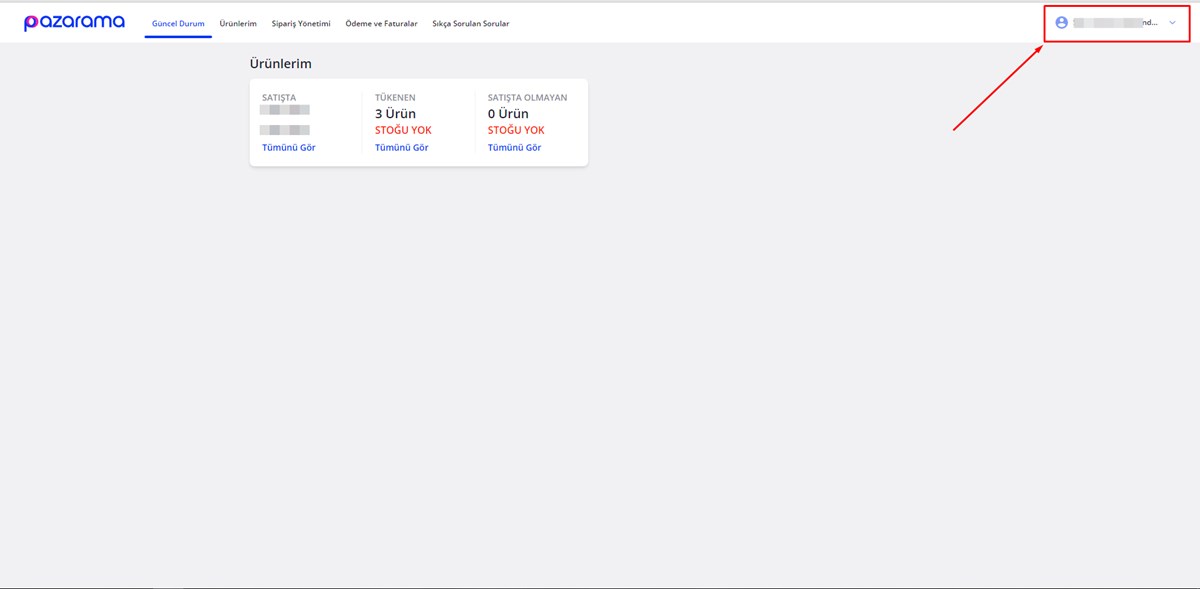Click the "3 Ürün" count text

(x=395, y=114)
